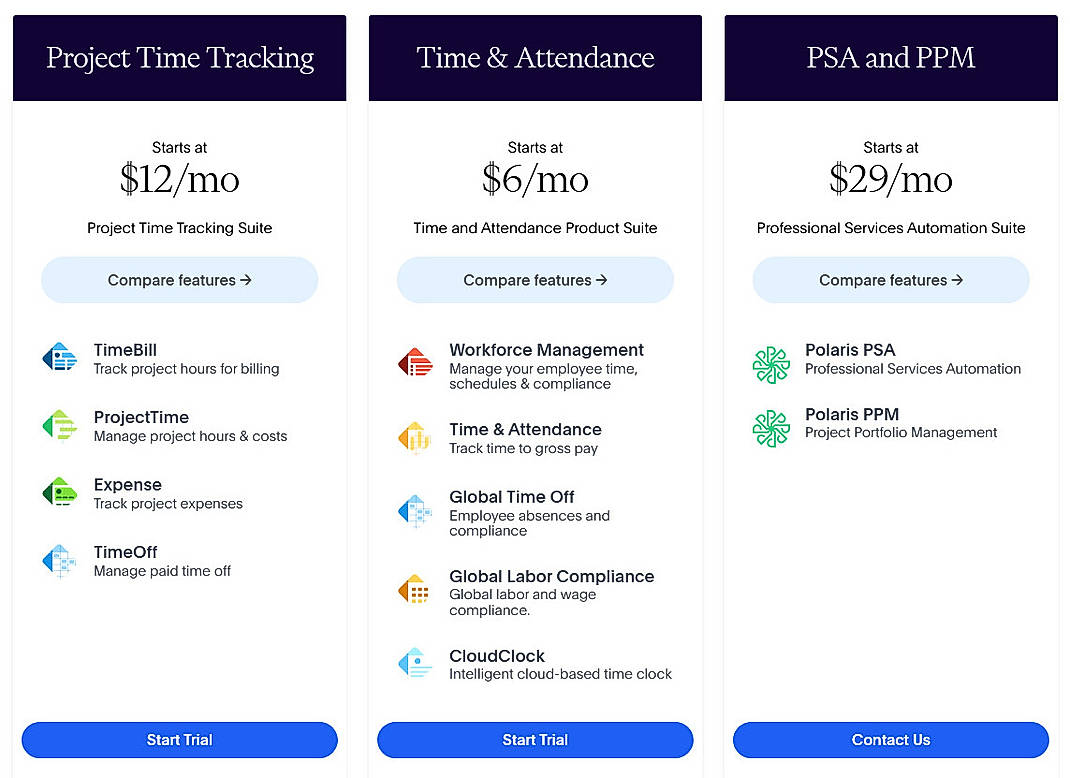Click the Time & Attendance product icon
This screenshot has width=1070, height=778.
(x=416, y=438)
